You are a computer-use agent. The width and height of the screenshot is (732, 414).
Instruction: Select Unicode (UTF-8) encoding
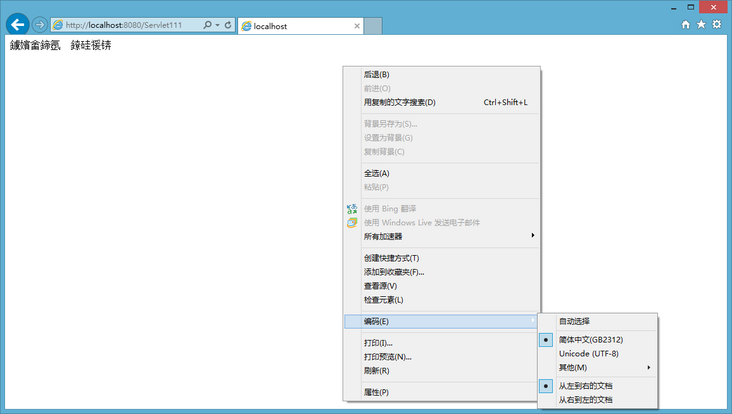tap(598, 354)
